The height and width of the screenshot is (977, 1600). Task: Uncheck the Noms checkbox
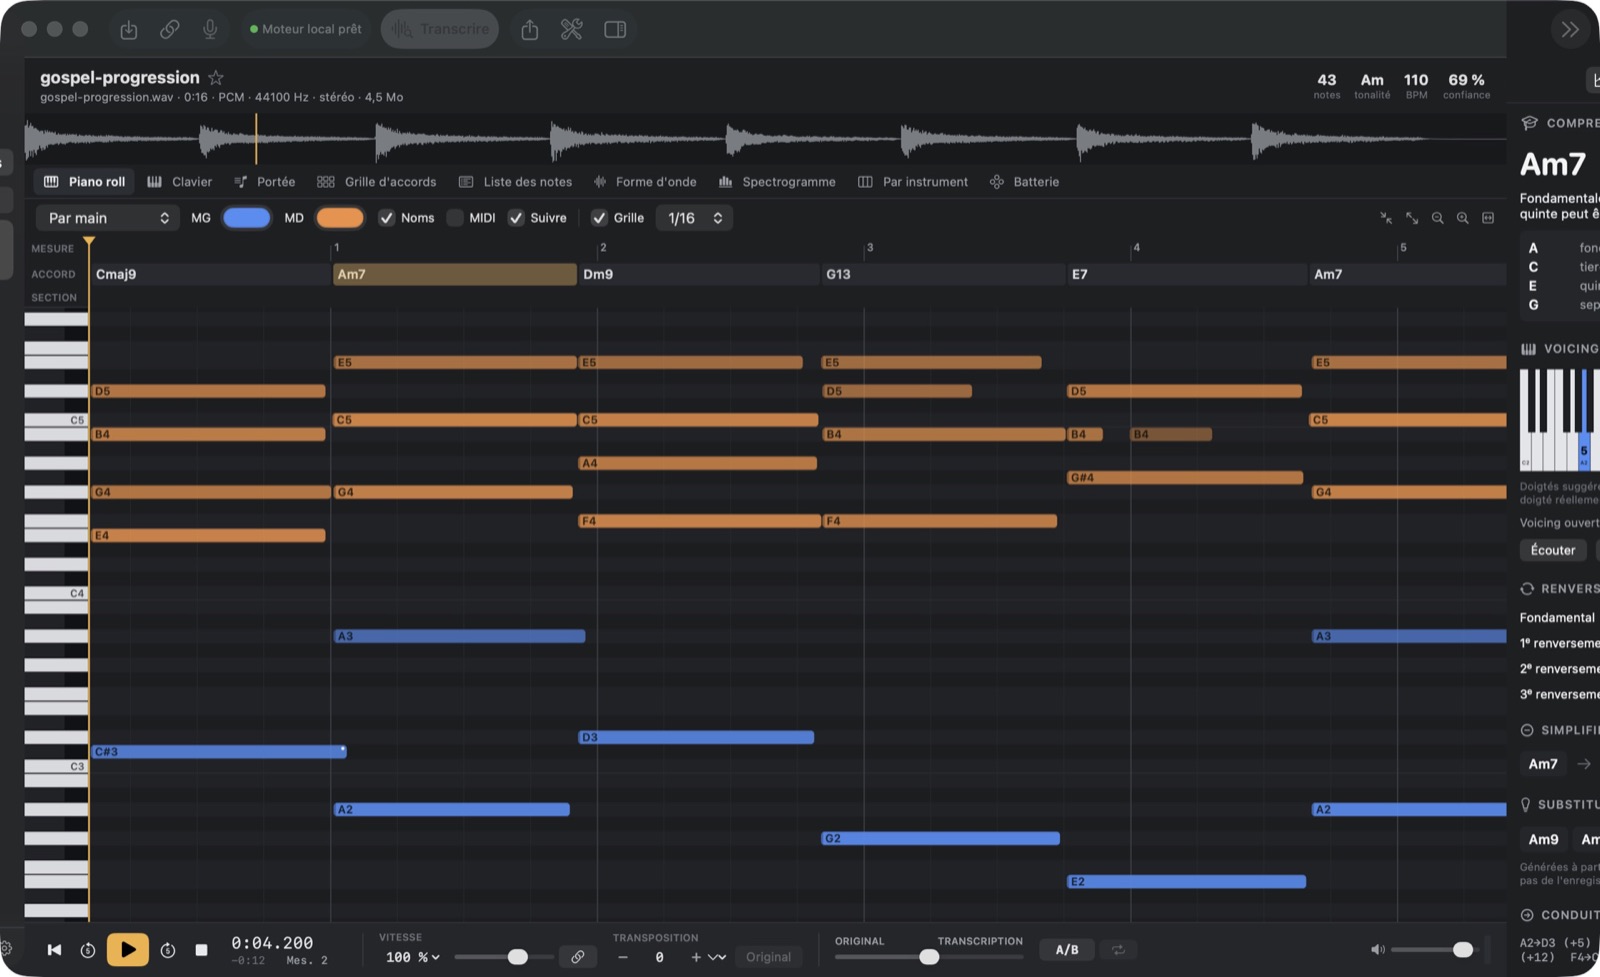[386, 218]
